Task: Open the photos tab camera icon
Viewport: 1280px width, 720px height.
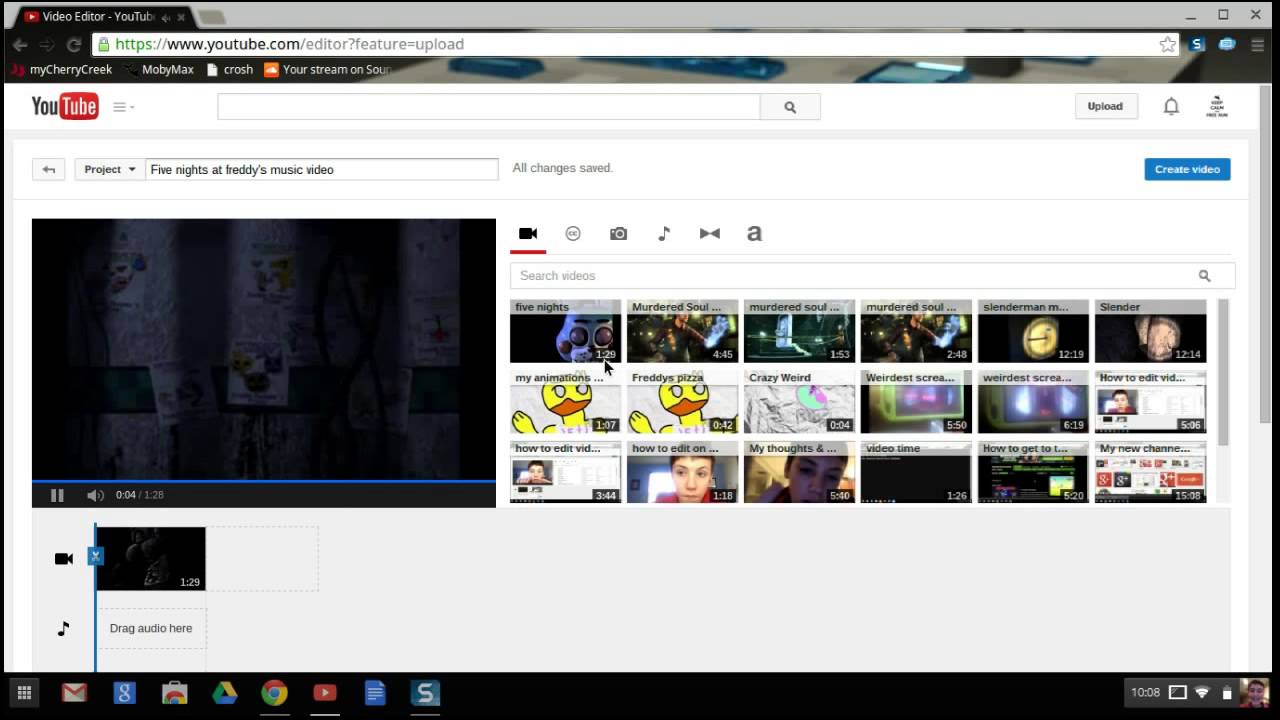Action: (x=619, y=234)
